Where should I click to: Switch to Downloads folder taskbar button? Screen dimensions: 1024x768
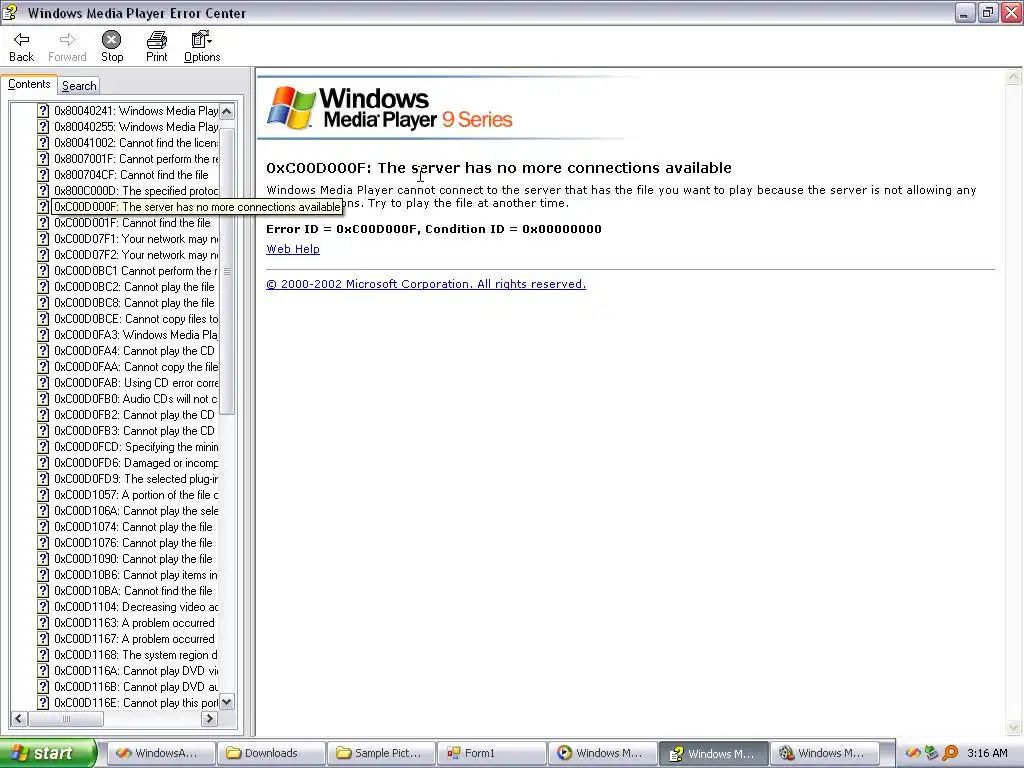pyautogui.click(x=270, y=753)
